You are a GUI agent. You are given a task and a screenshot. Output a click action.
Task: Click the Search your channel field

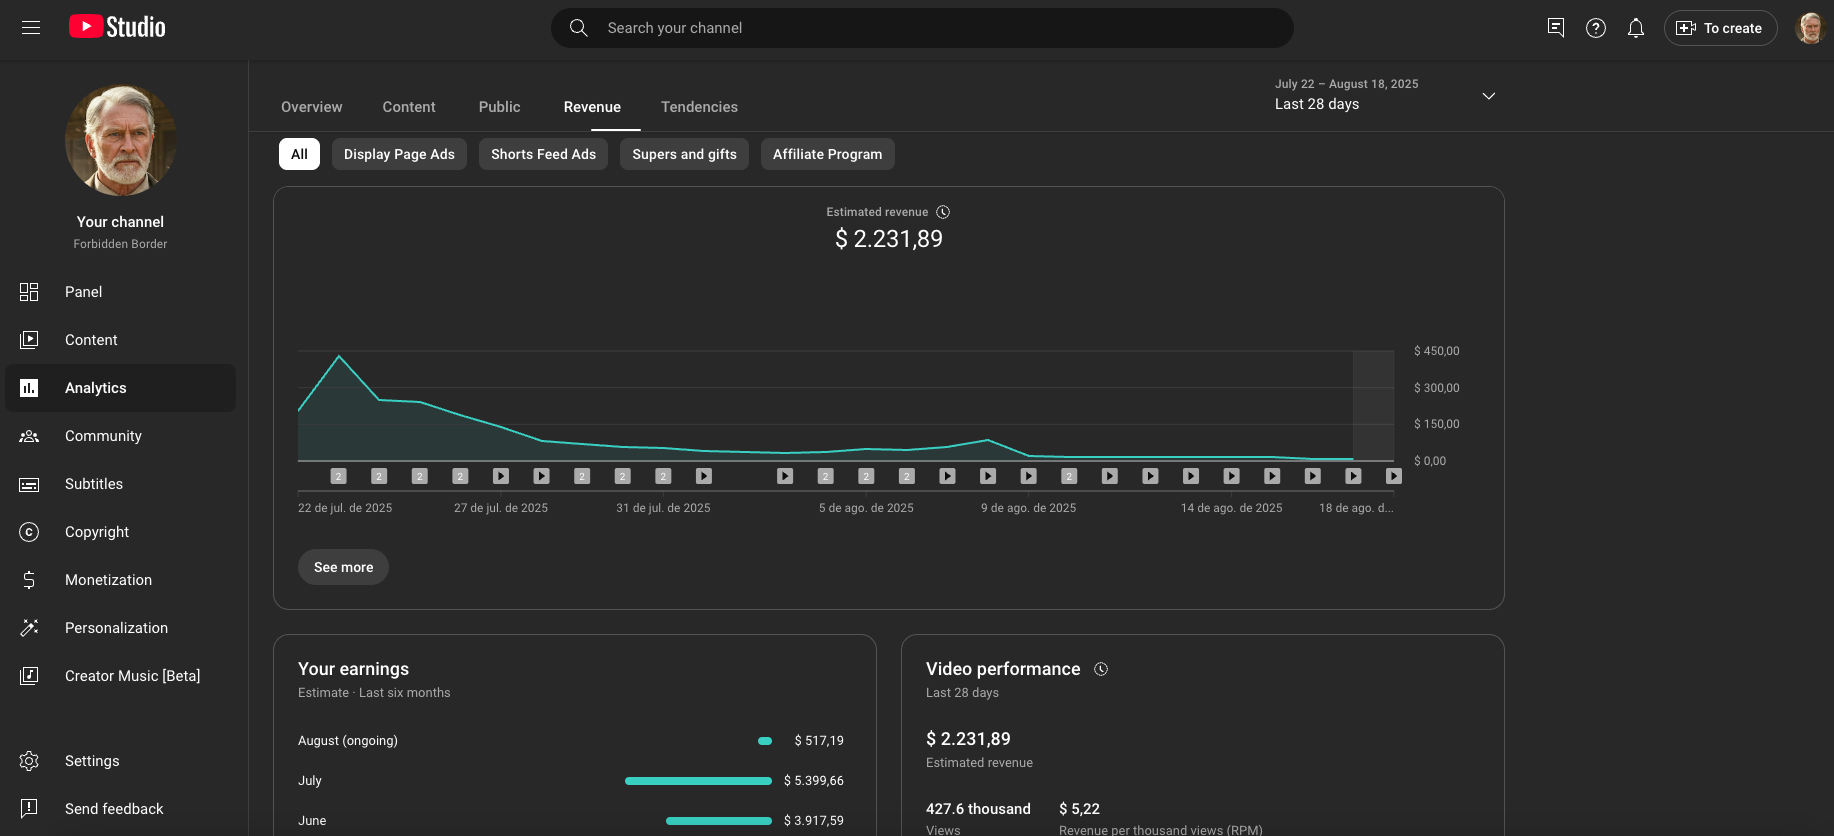tap(920, 28)
